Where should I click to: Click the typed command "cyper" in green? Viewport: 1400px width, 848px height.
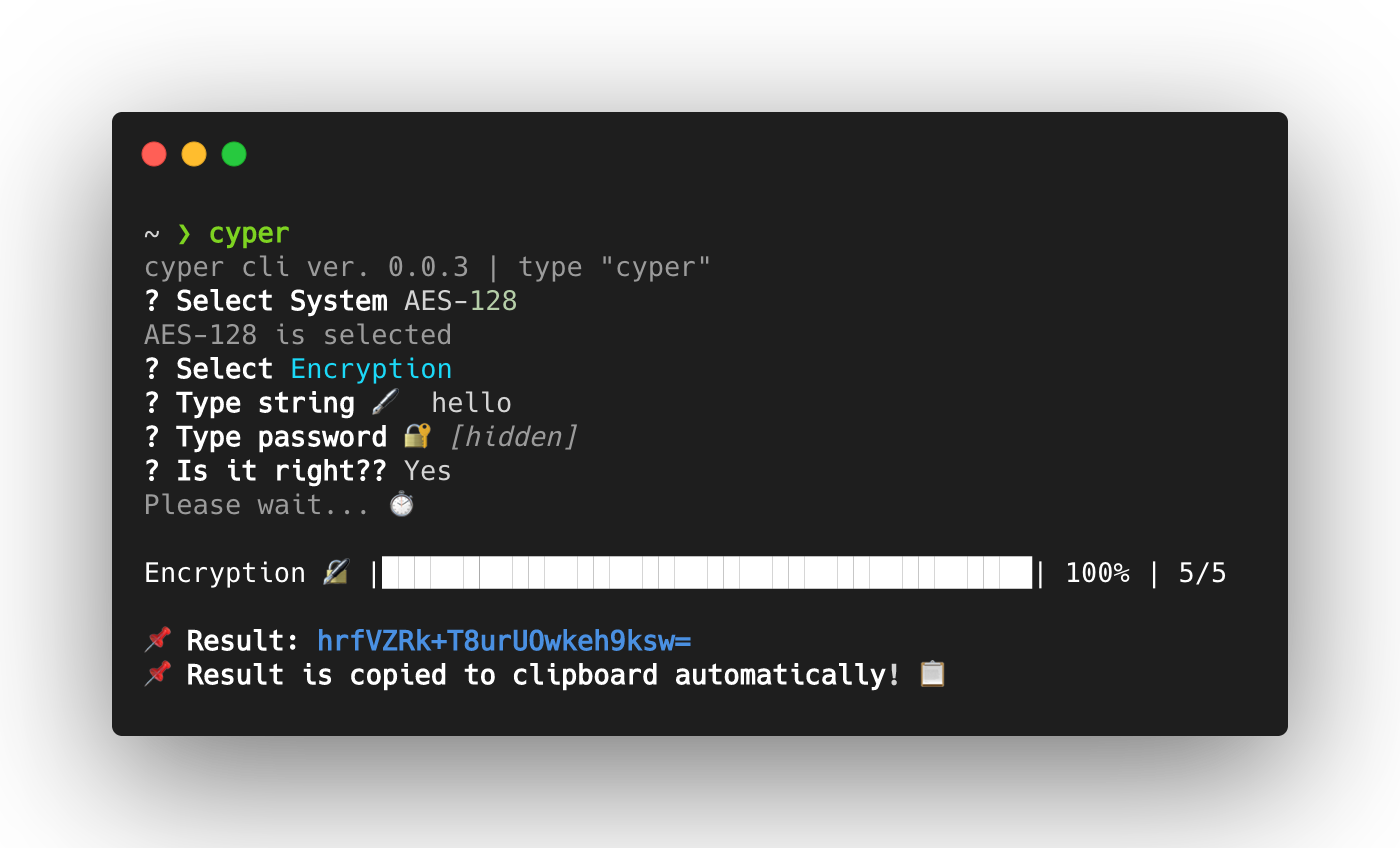(249, 234)
